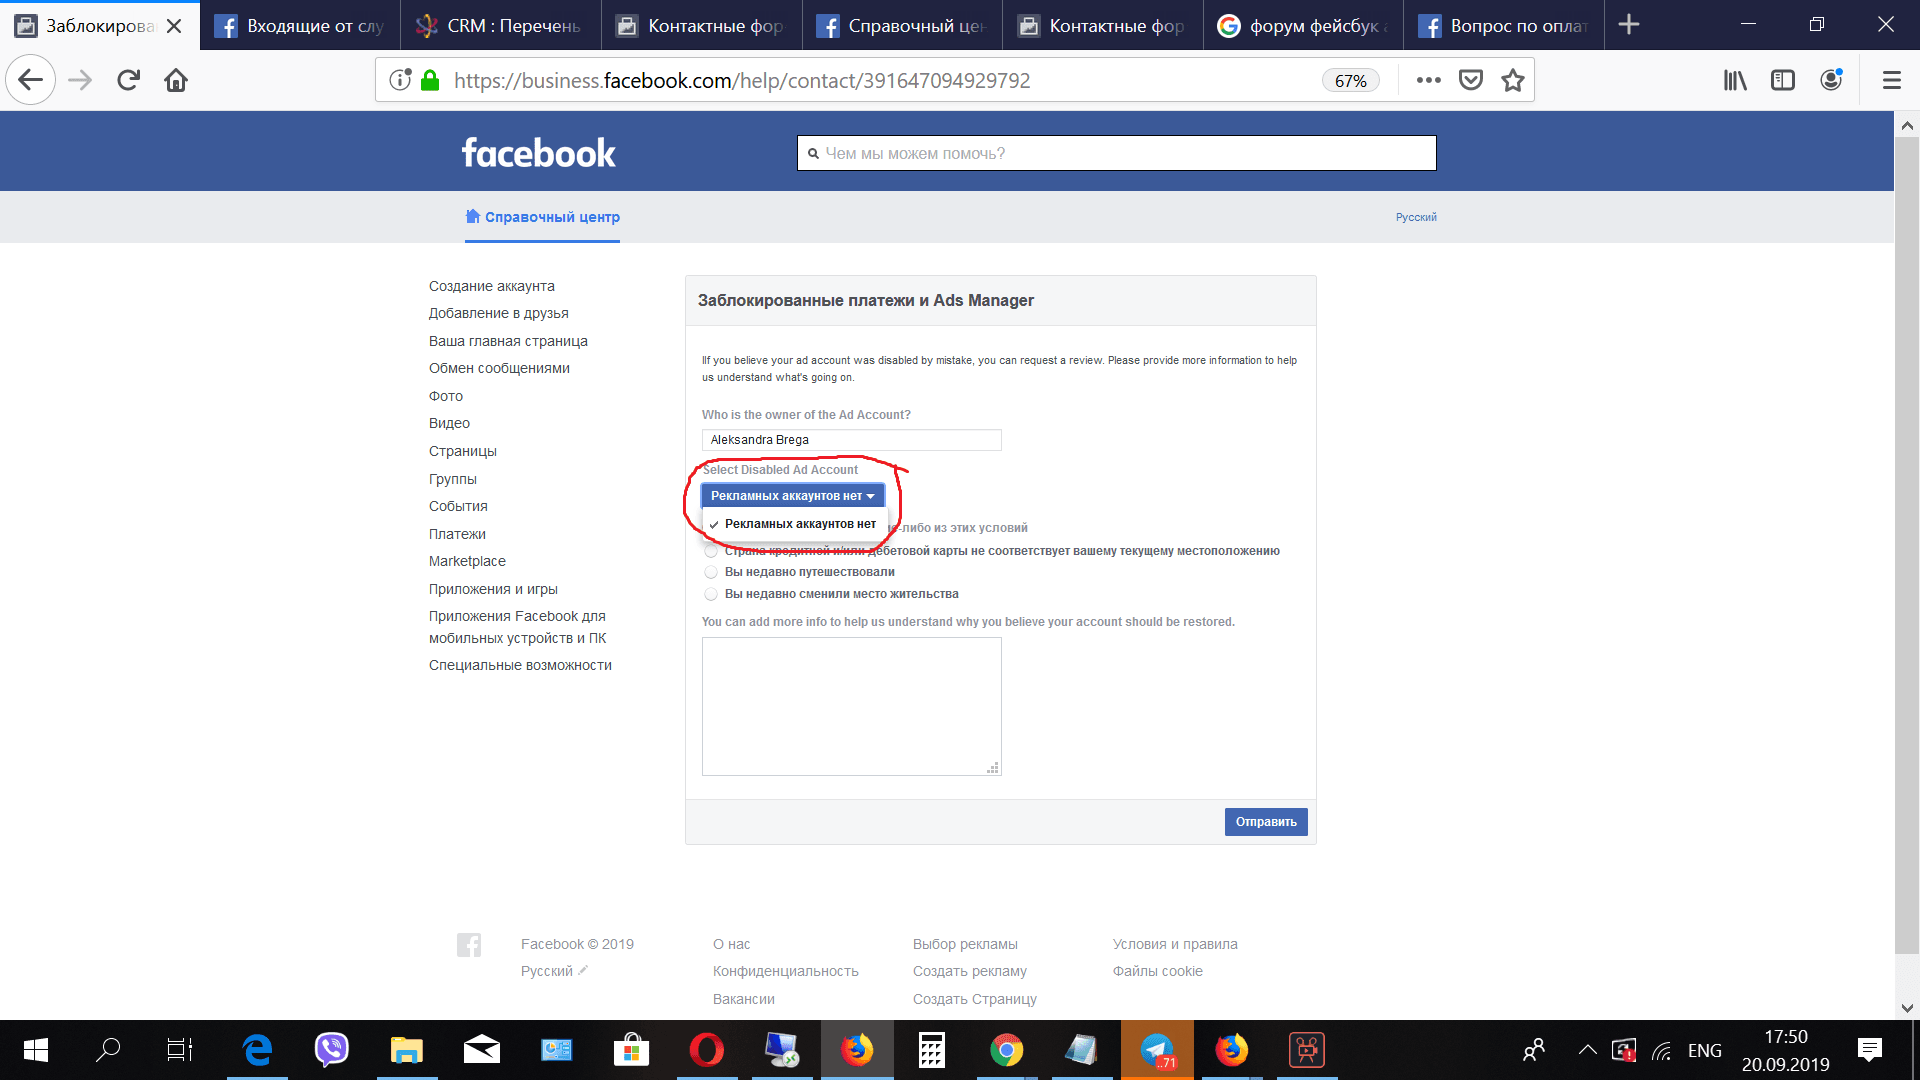Open 'Группы' help topic

tap(453, 479)
